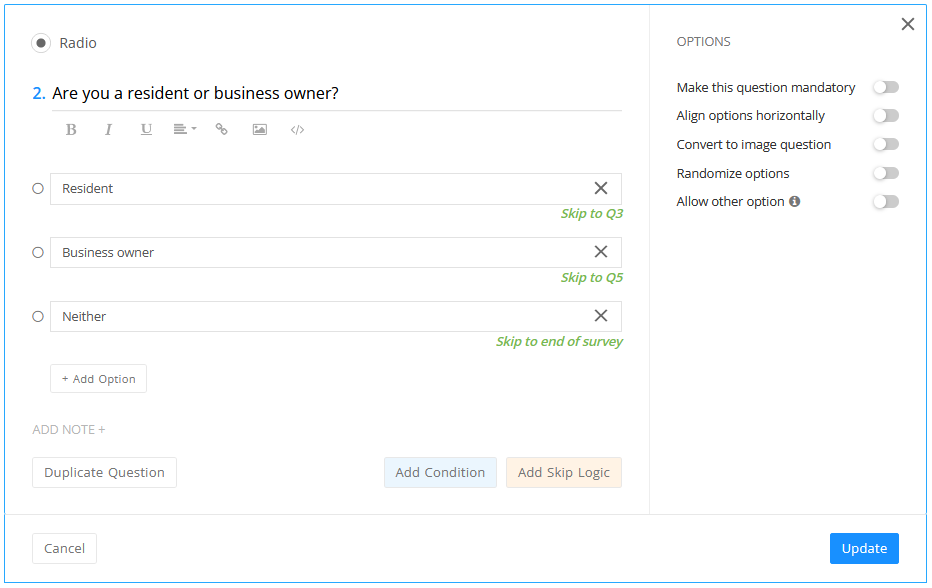Remove the Neither option

(x=601, y=316)
